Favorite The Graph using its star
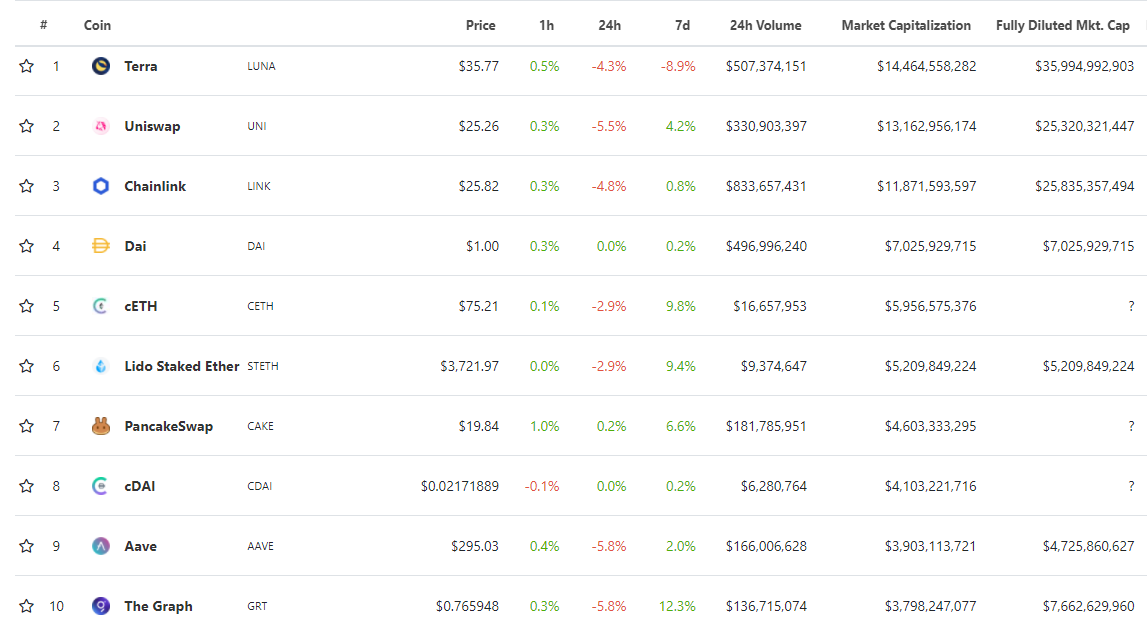Screen dimensions: 1147x624 [x=26, y=606]
